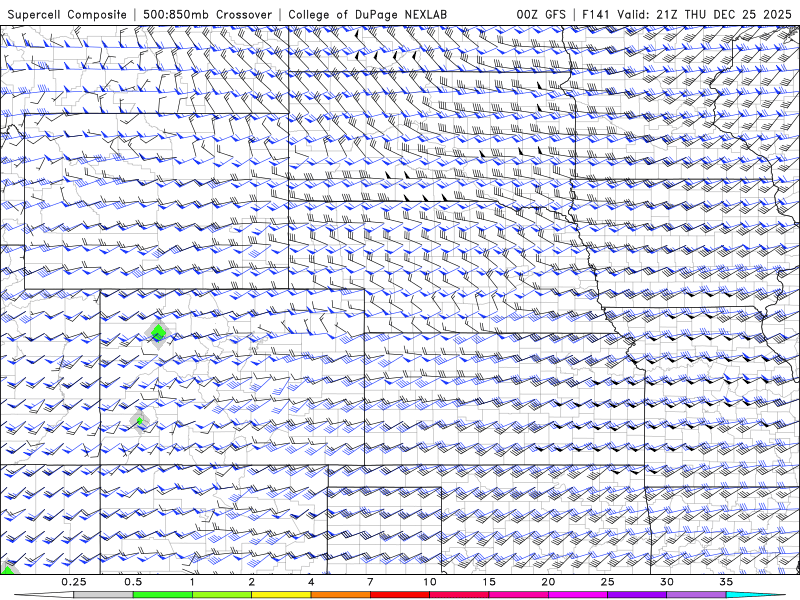Click the green patch at bottom-left map corner
Image resolution: width=800 pixels, height=600 pixels.
pos(7,568)
